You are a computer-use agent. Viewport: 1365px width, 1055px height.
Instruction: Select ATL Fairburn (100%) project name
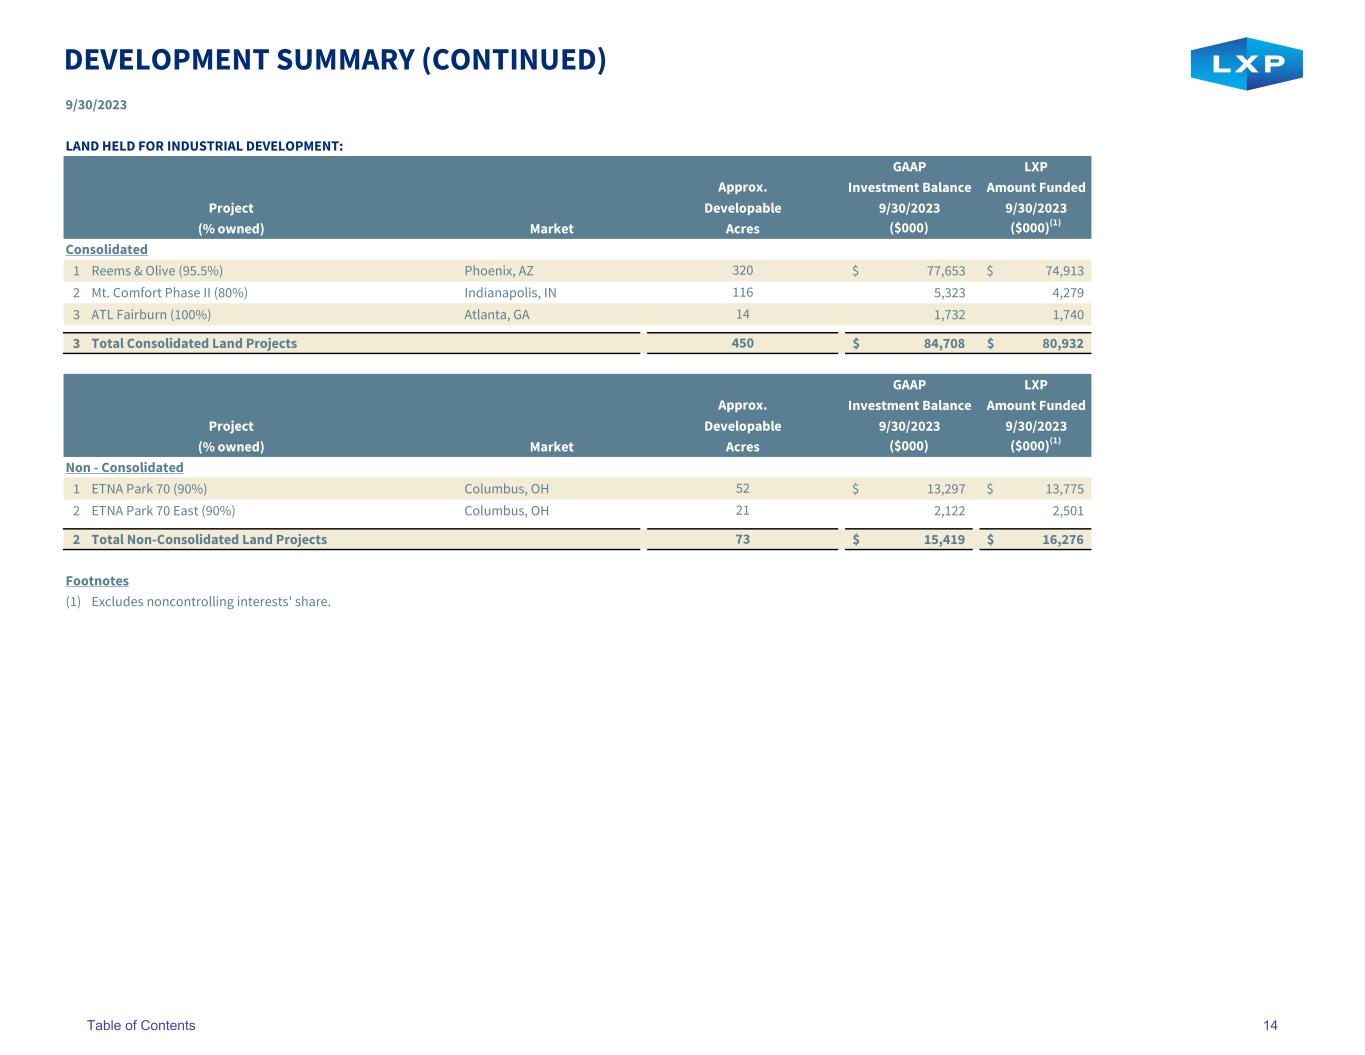click(151, 315)
